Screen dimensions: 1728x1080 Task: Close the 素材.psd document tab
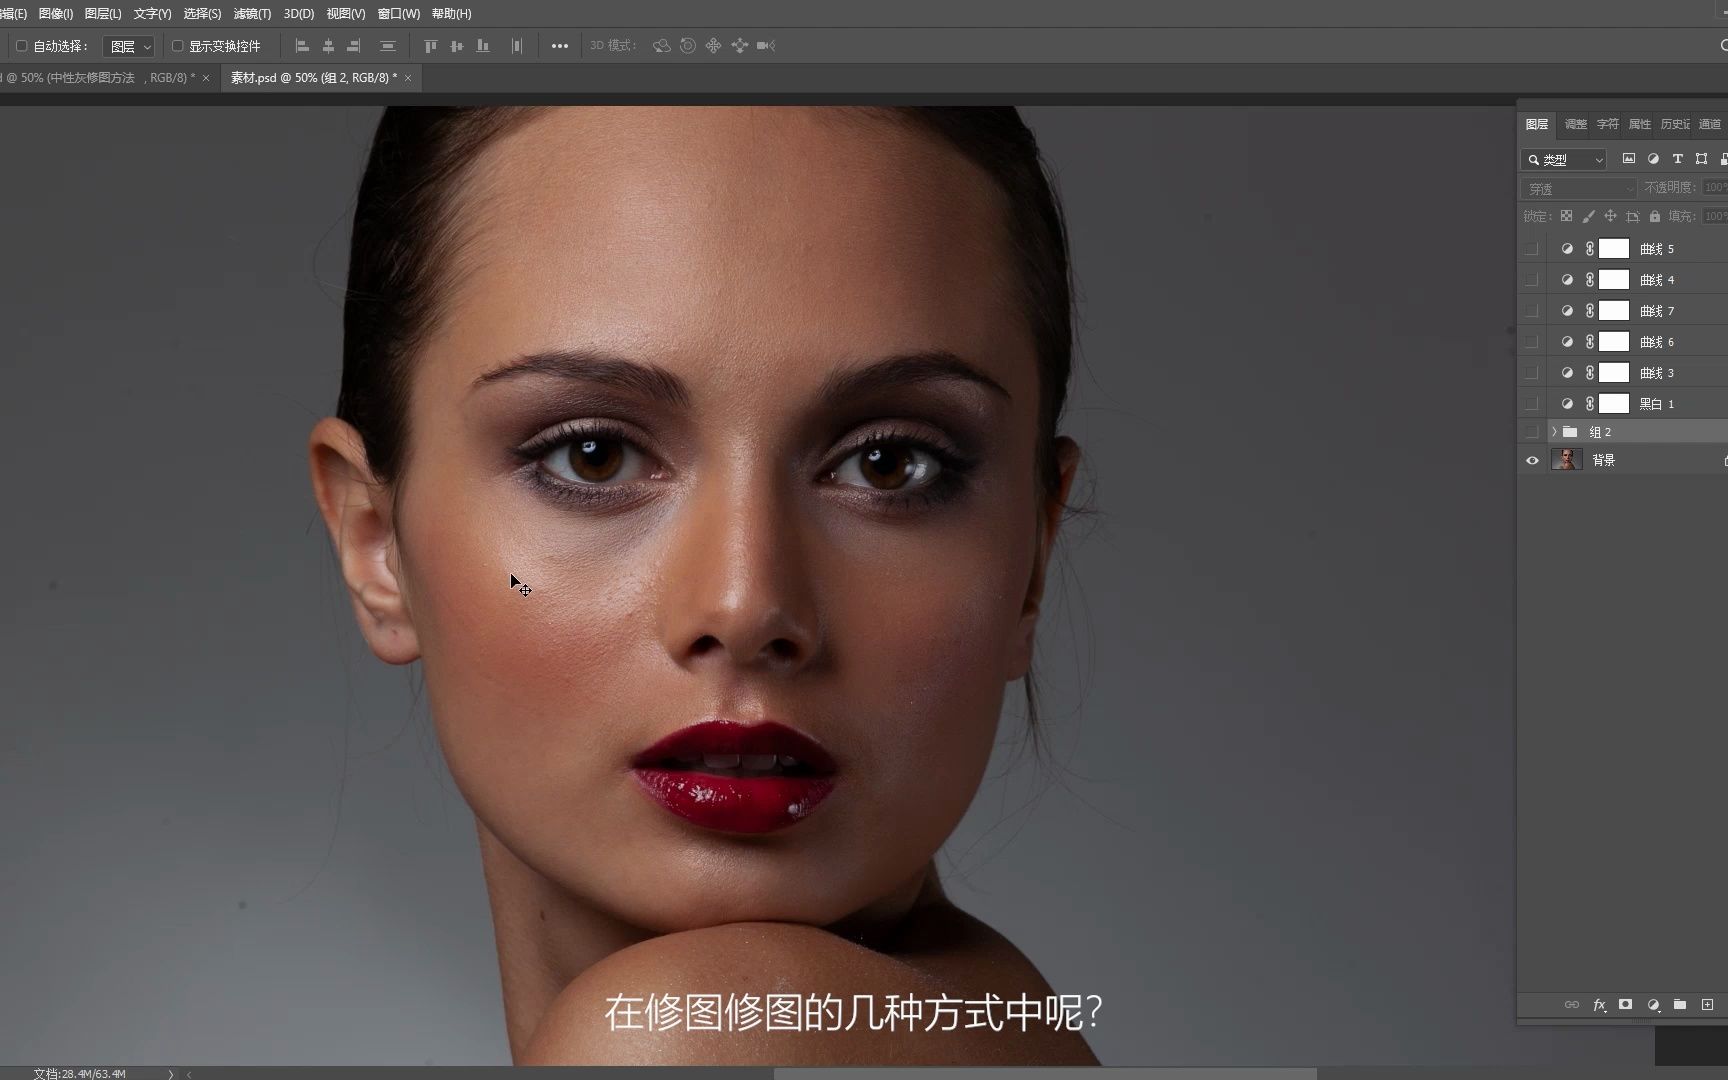click(408, 78)
